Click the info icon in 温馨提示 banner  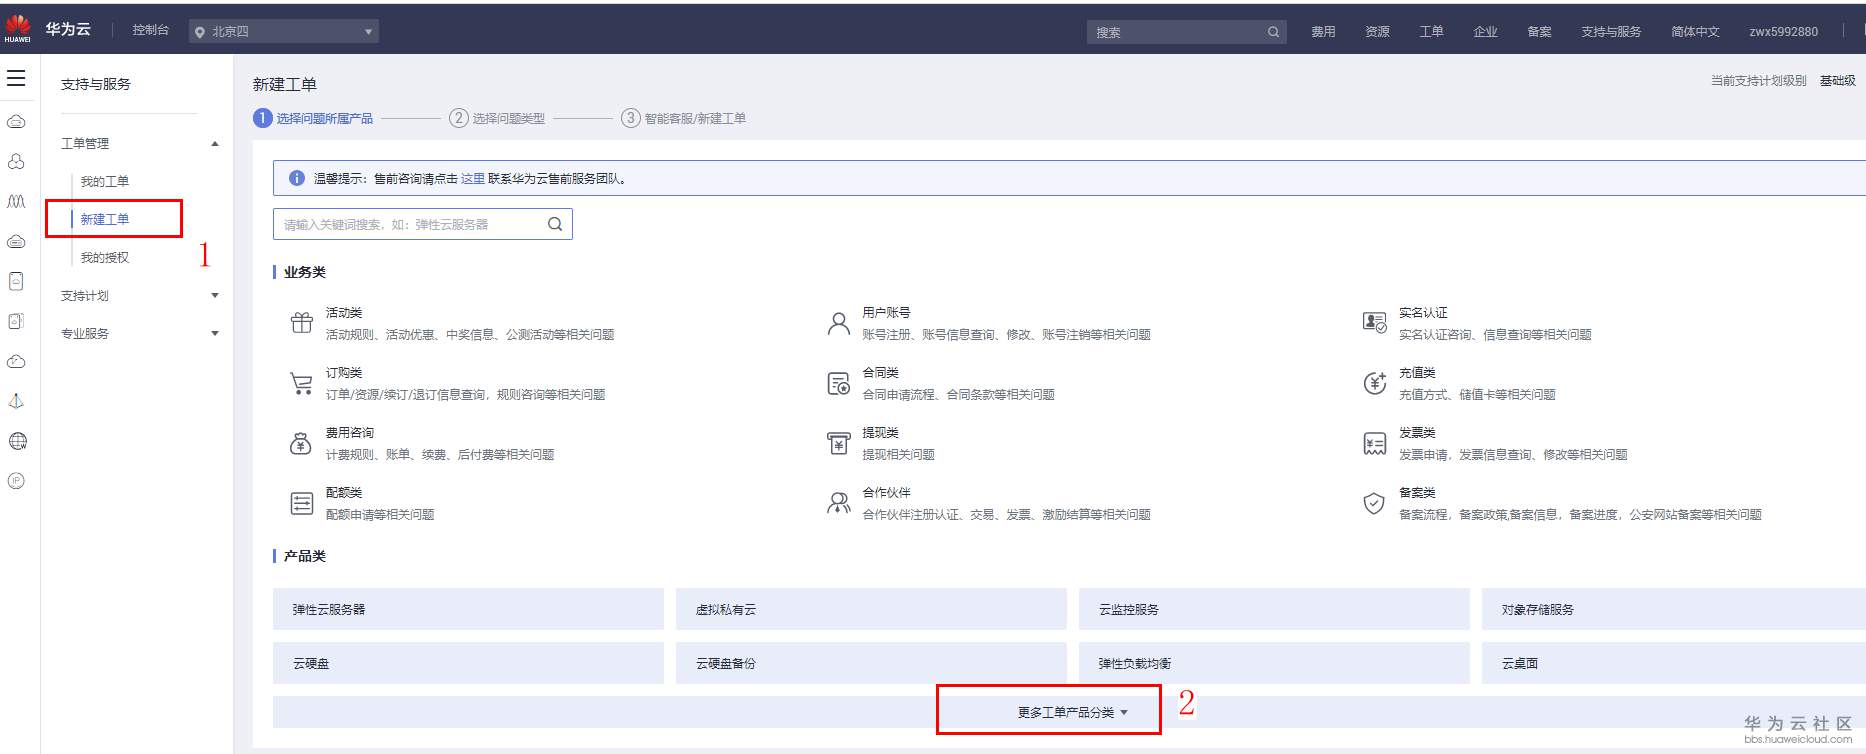tap(297, 178)
